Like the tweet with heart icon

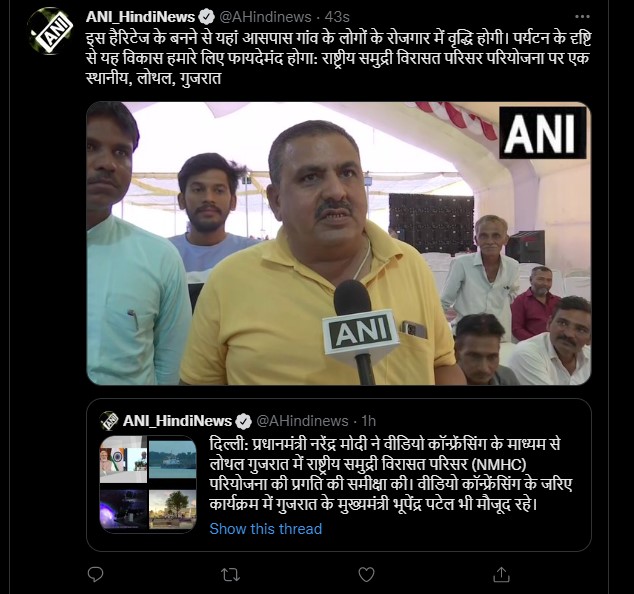point(366,574)
